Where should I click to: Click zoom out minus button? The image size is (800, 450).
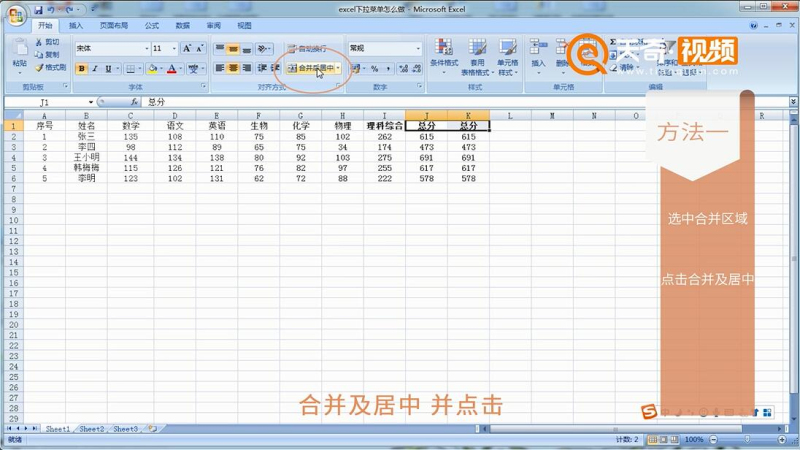coord(713,439)
